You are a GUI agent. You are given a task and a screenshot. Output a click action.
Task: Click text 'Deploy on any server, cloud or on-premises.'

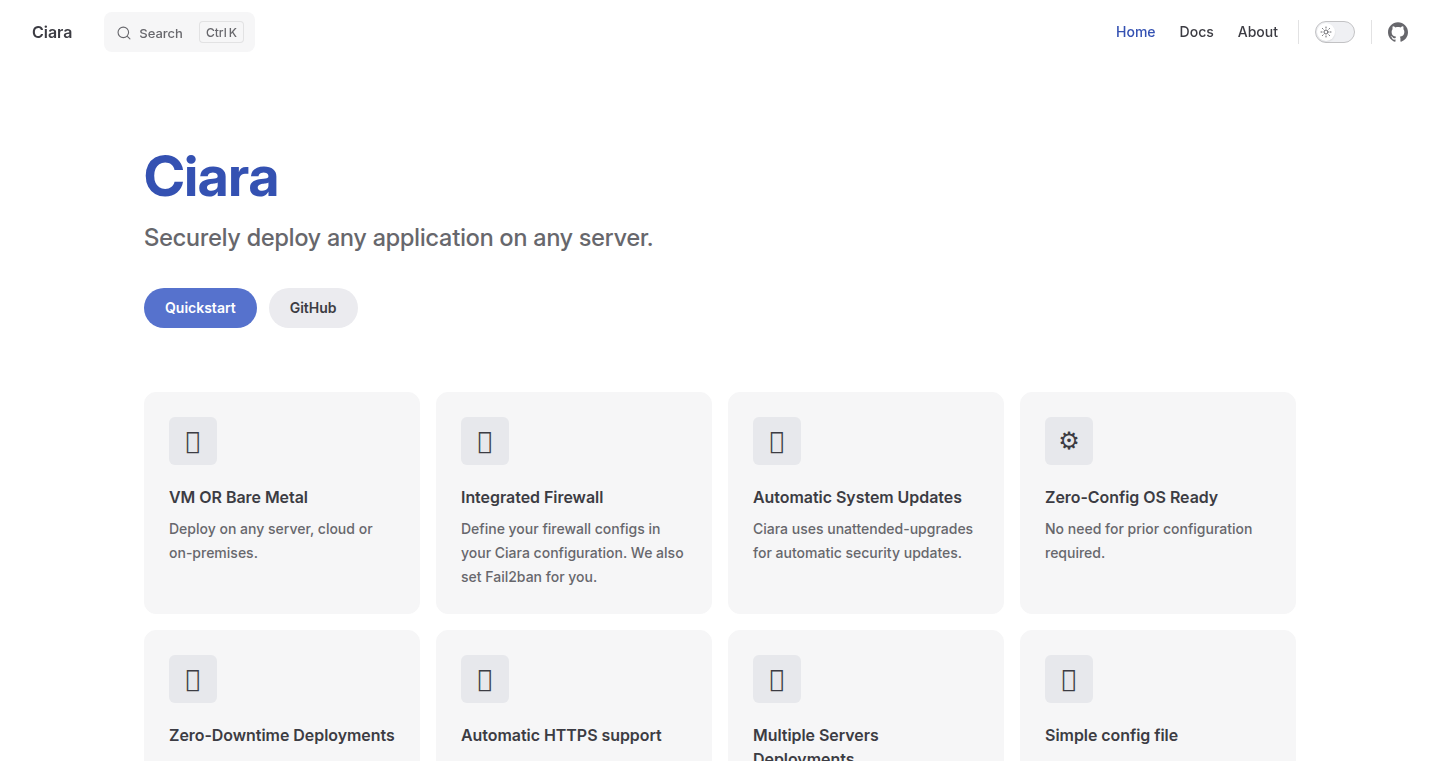pos(271,541)
